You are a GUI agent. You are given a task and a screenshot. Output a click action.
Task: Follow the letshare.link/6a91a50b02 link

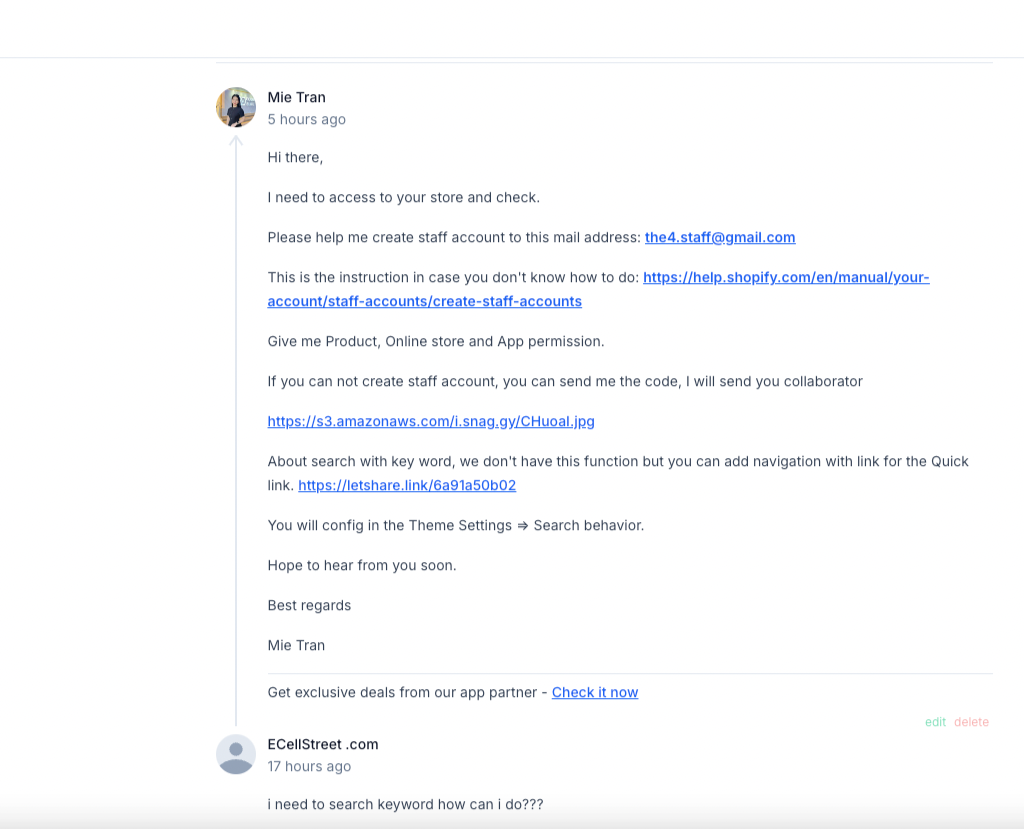point(407,485)
